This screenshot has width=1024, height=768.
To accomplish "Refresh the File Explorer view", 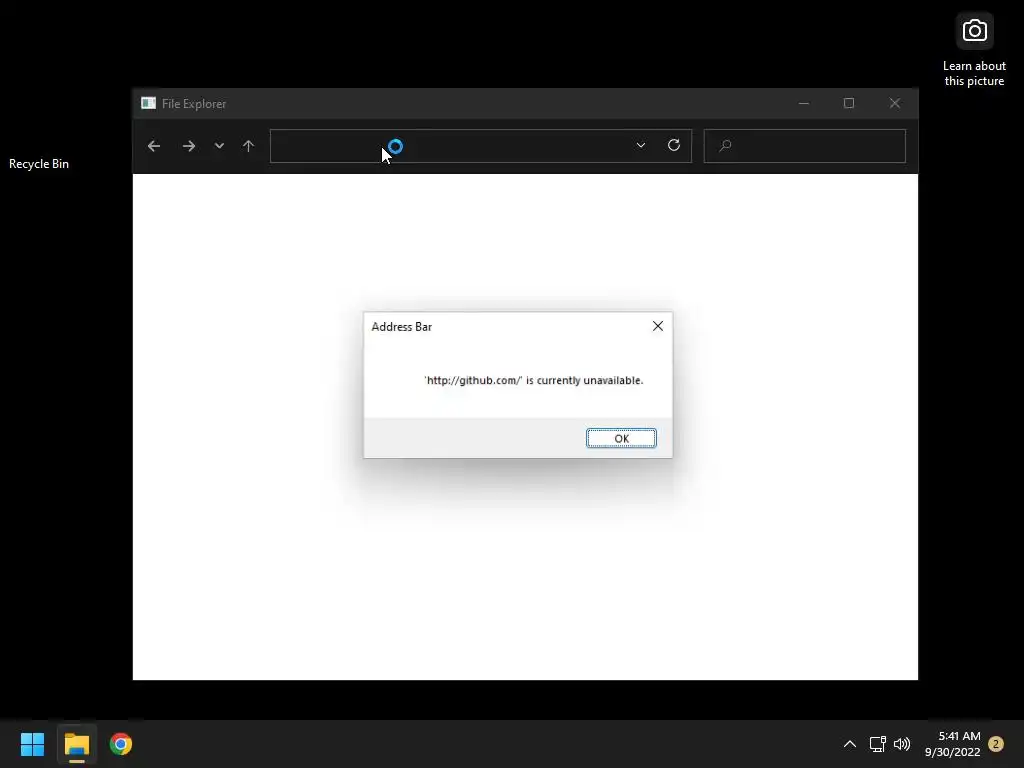I will (x=674, y=145).
